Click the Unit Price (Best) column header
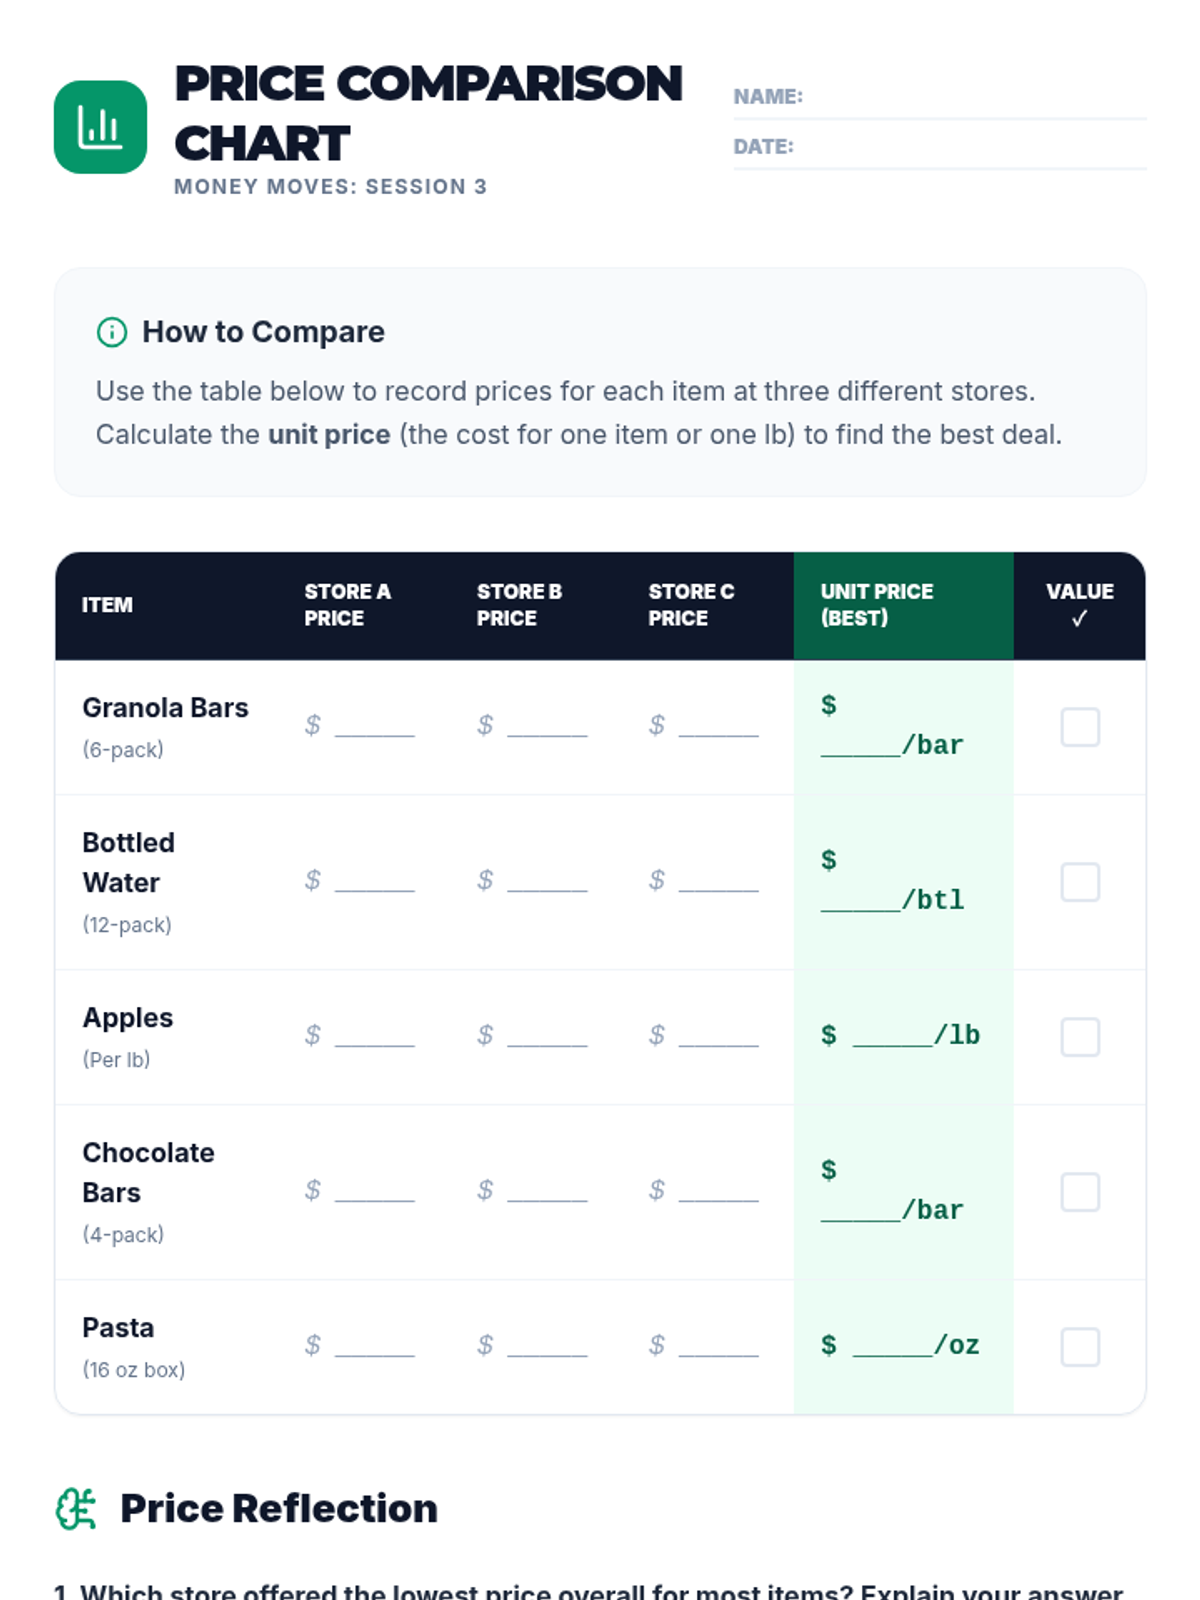Screen dimensions: 1200x1600 coord(877,605)
